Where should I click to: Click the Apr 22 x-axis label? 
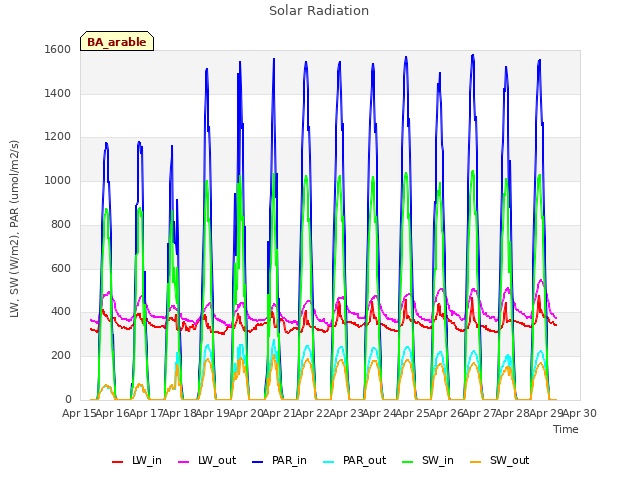312,413
